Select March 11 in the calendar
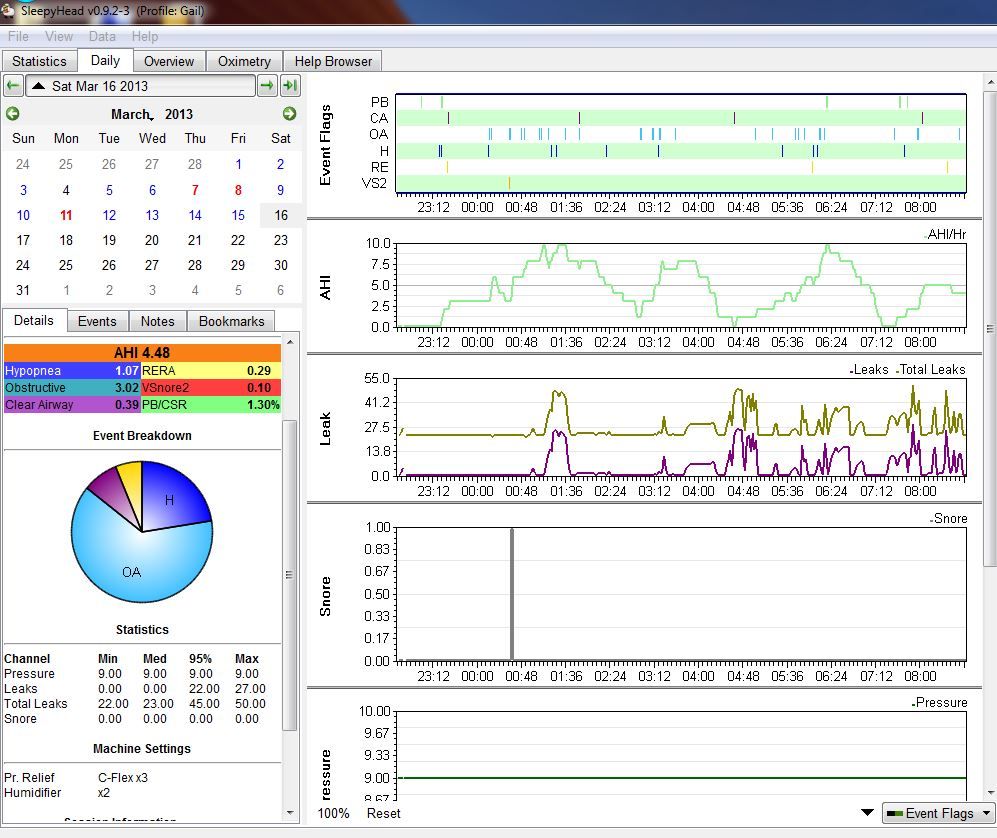 pos(66,215)
